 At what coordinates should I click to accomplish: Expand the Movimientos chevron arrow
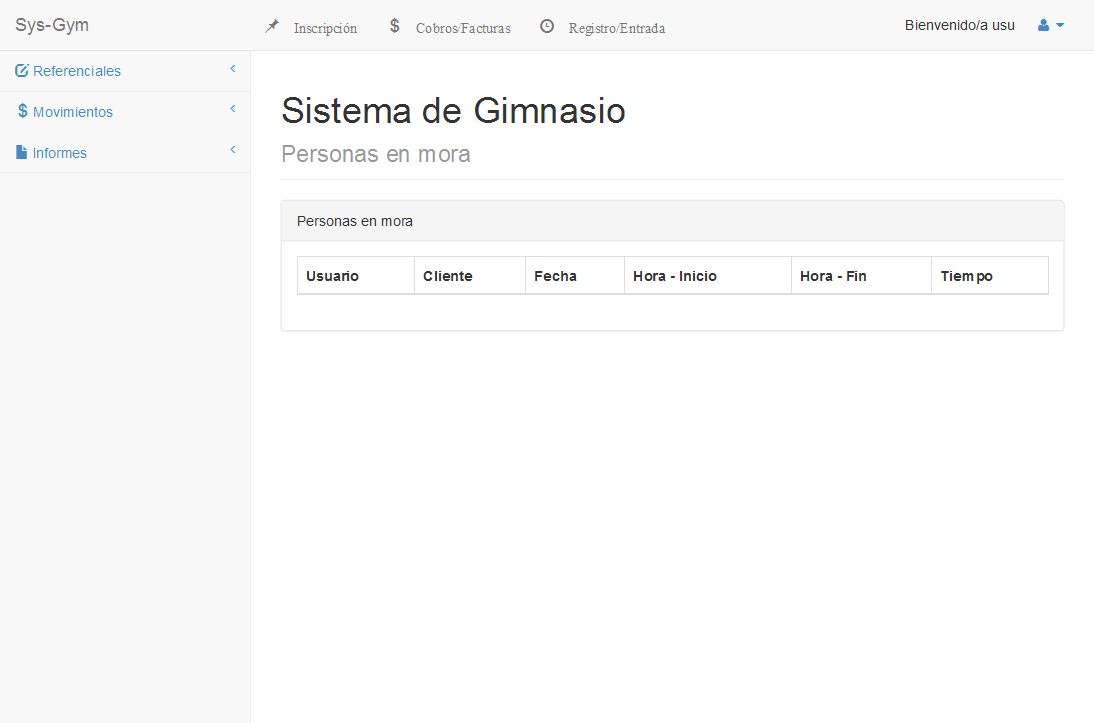pos(233,109)
